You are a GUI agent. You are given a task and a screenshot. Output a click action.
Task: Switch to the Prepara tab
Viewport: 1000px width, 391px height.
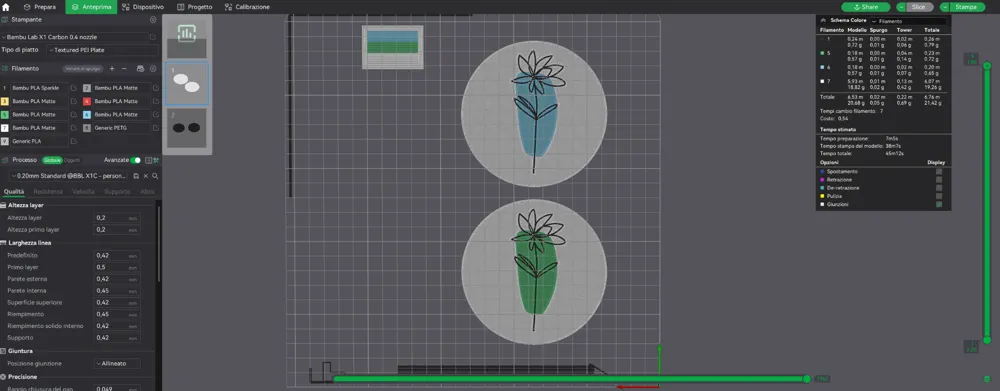[40, 7]
